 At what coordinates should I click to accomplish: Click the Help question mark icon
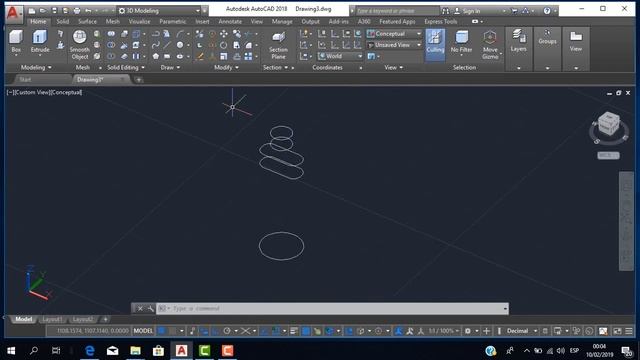pos(547,11)
